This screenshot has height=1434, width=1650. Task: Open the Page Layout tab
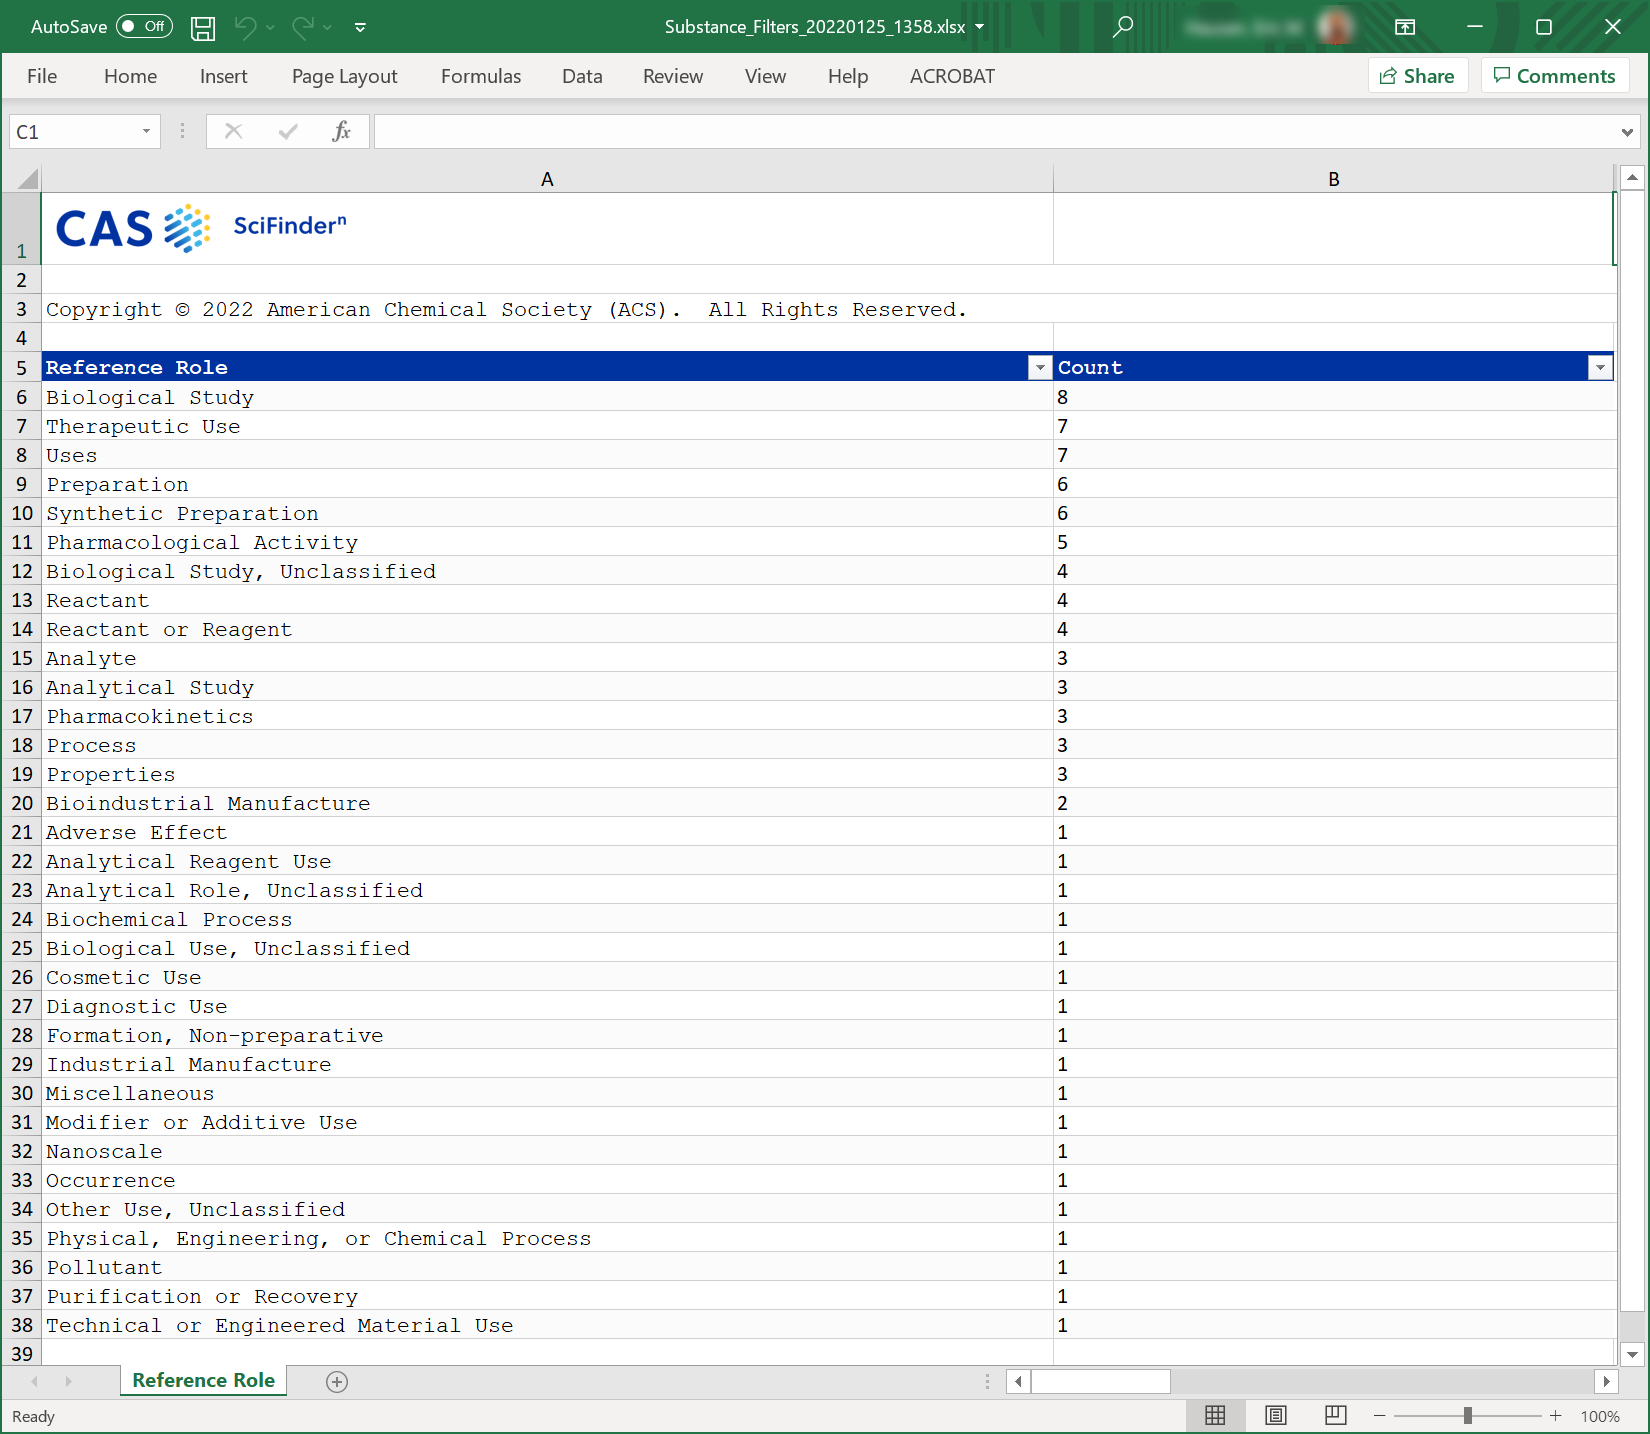tap(344, 76)
